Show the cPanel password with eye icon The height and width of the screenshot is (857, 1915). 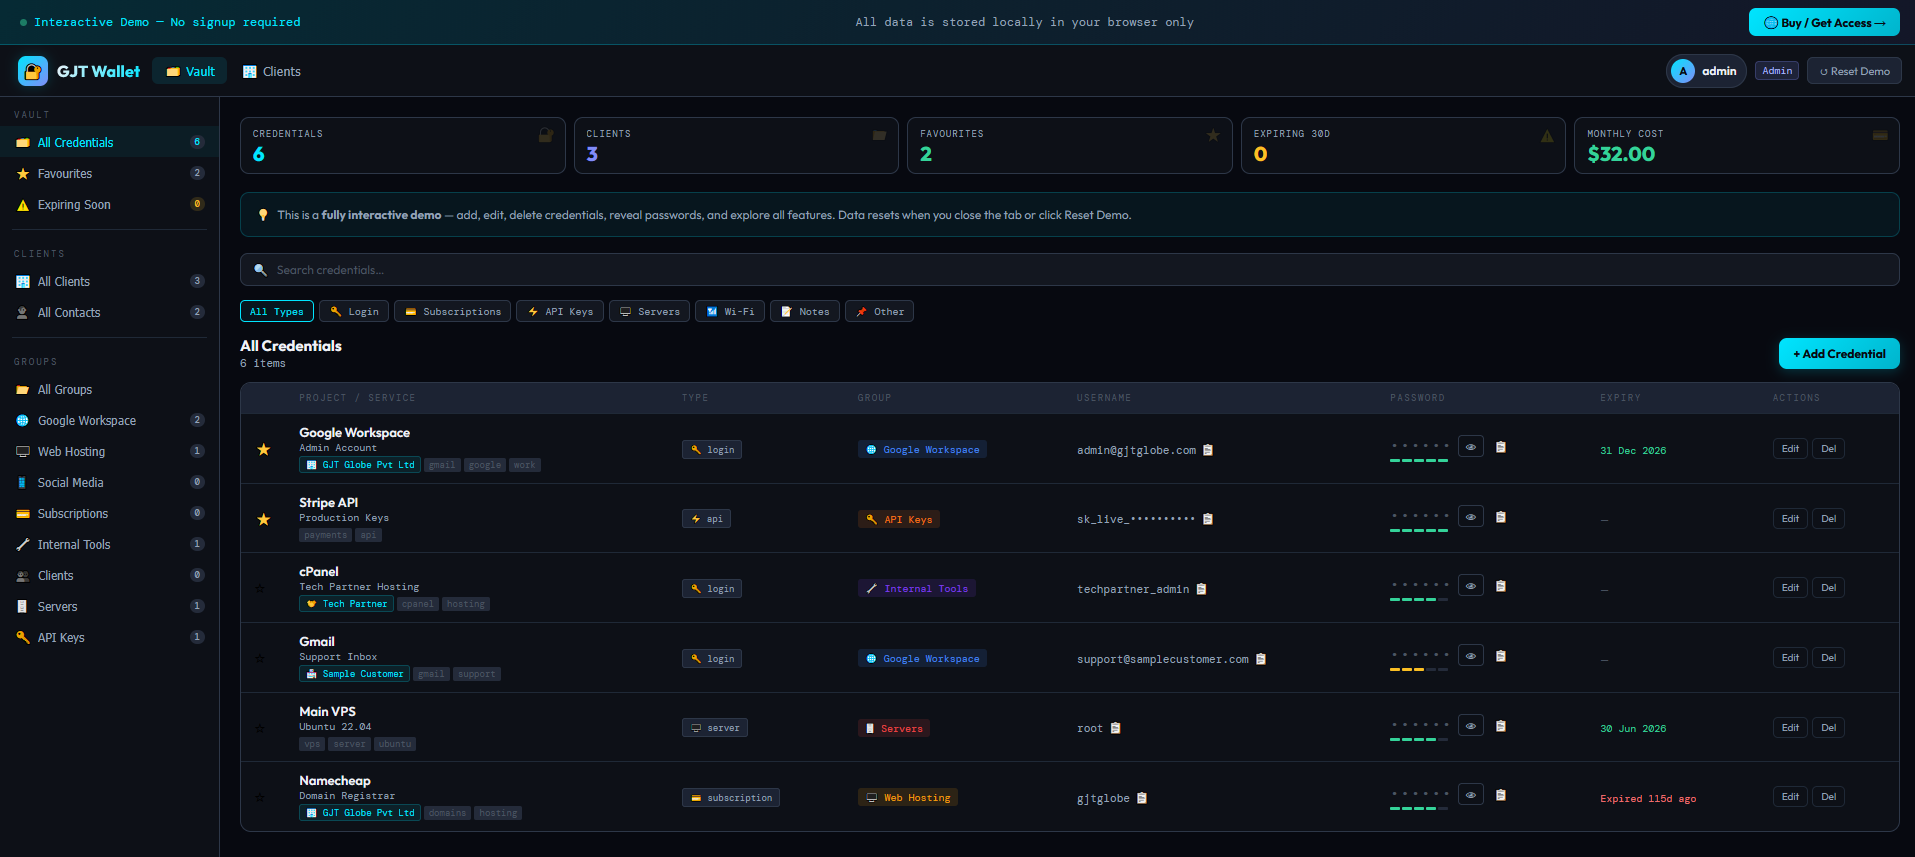tap(1470, 586)
